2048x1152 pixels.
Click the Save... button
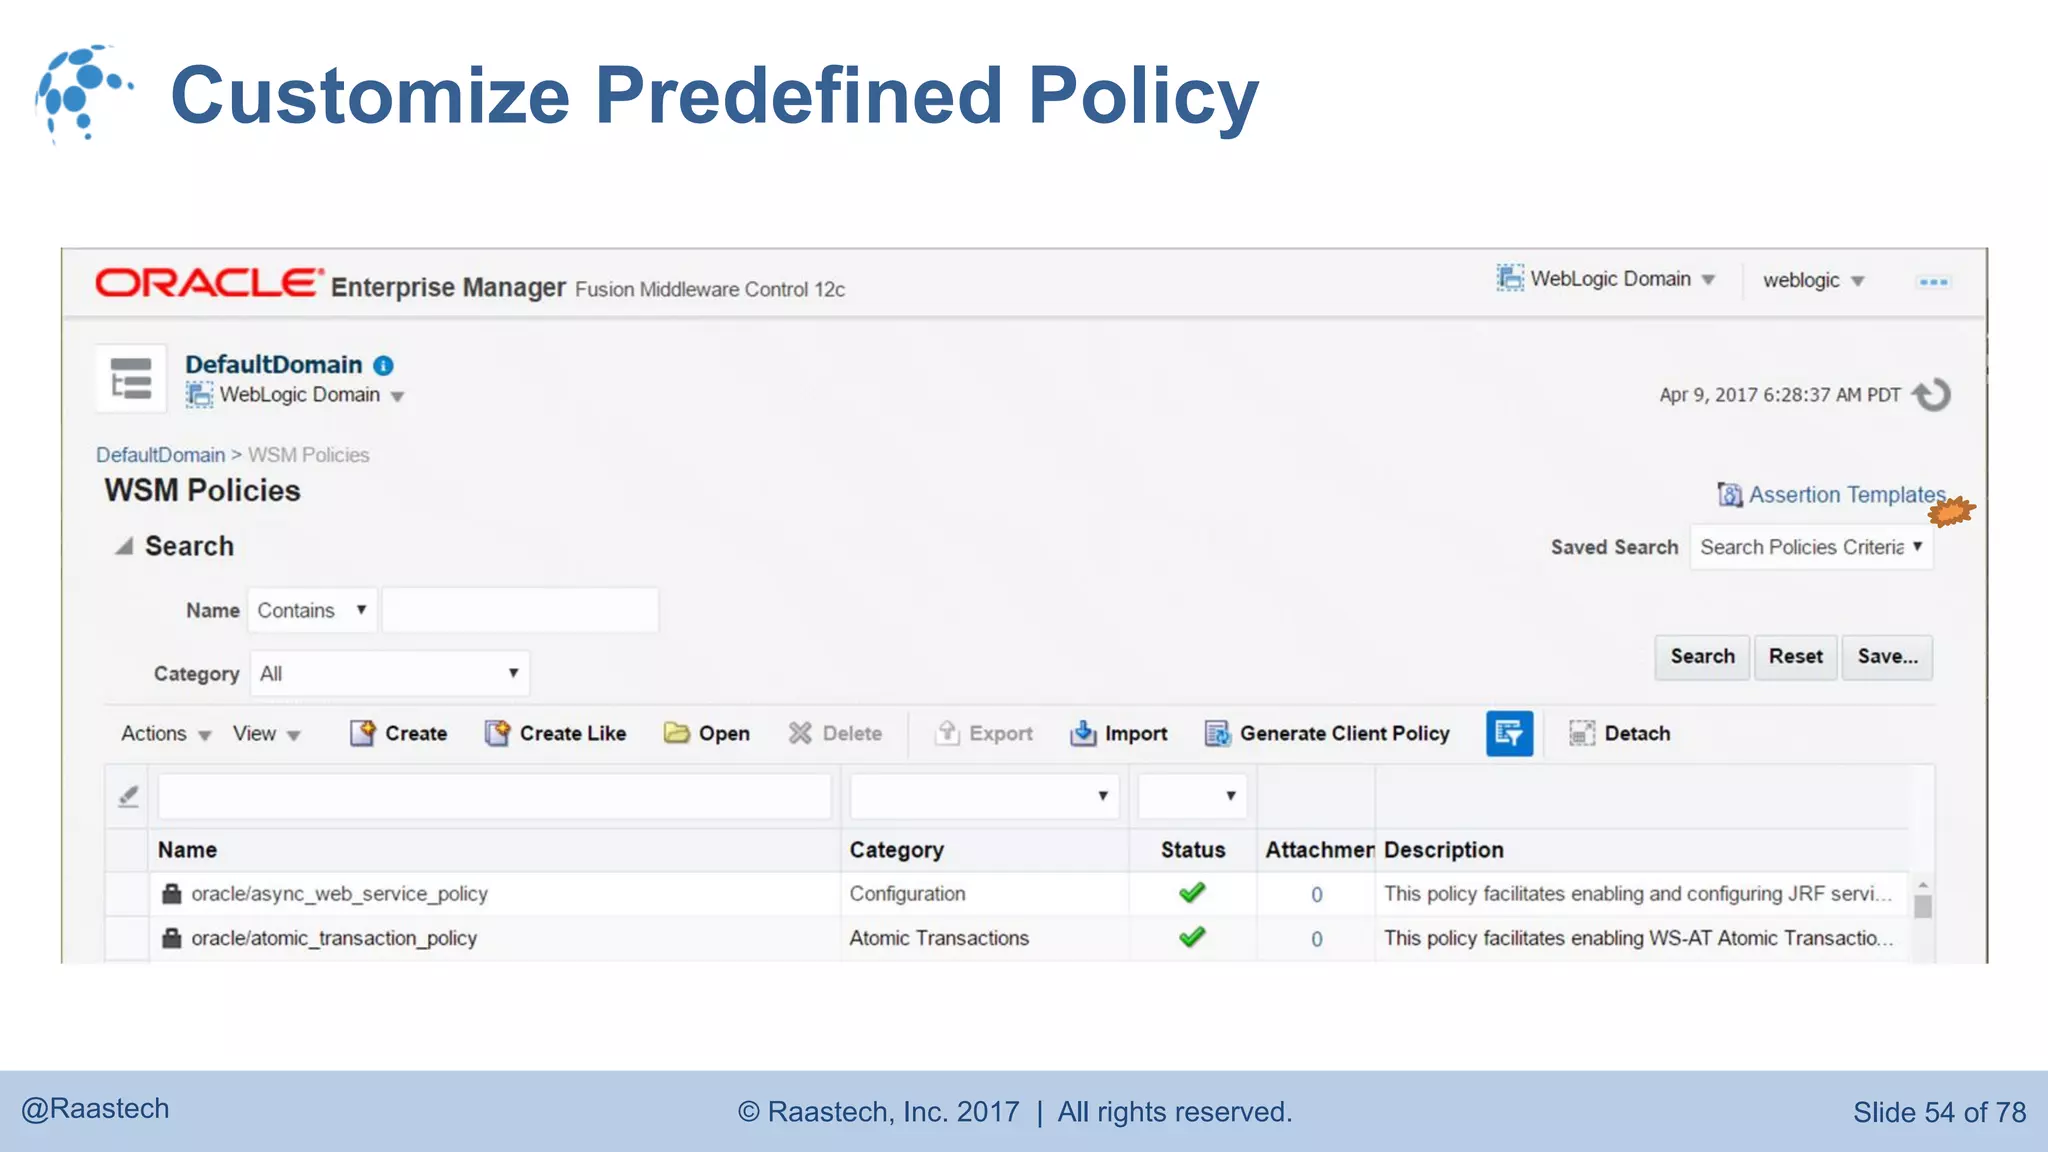click(x=1887, y=657)
